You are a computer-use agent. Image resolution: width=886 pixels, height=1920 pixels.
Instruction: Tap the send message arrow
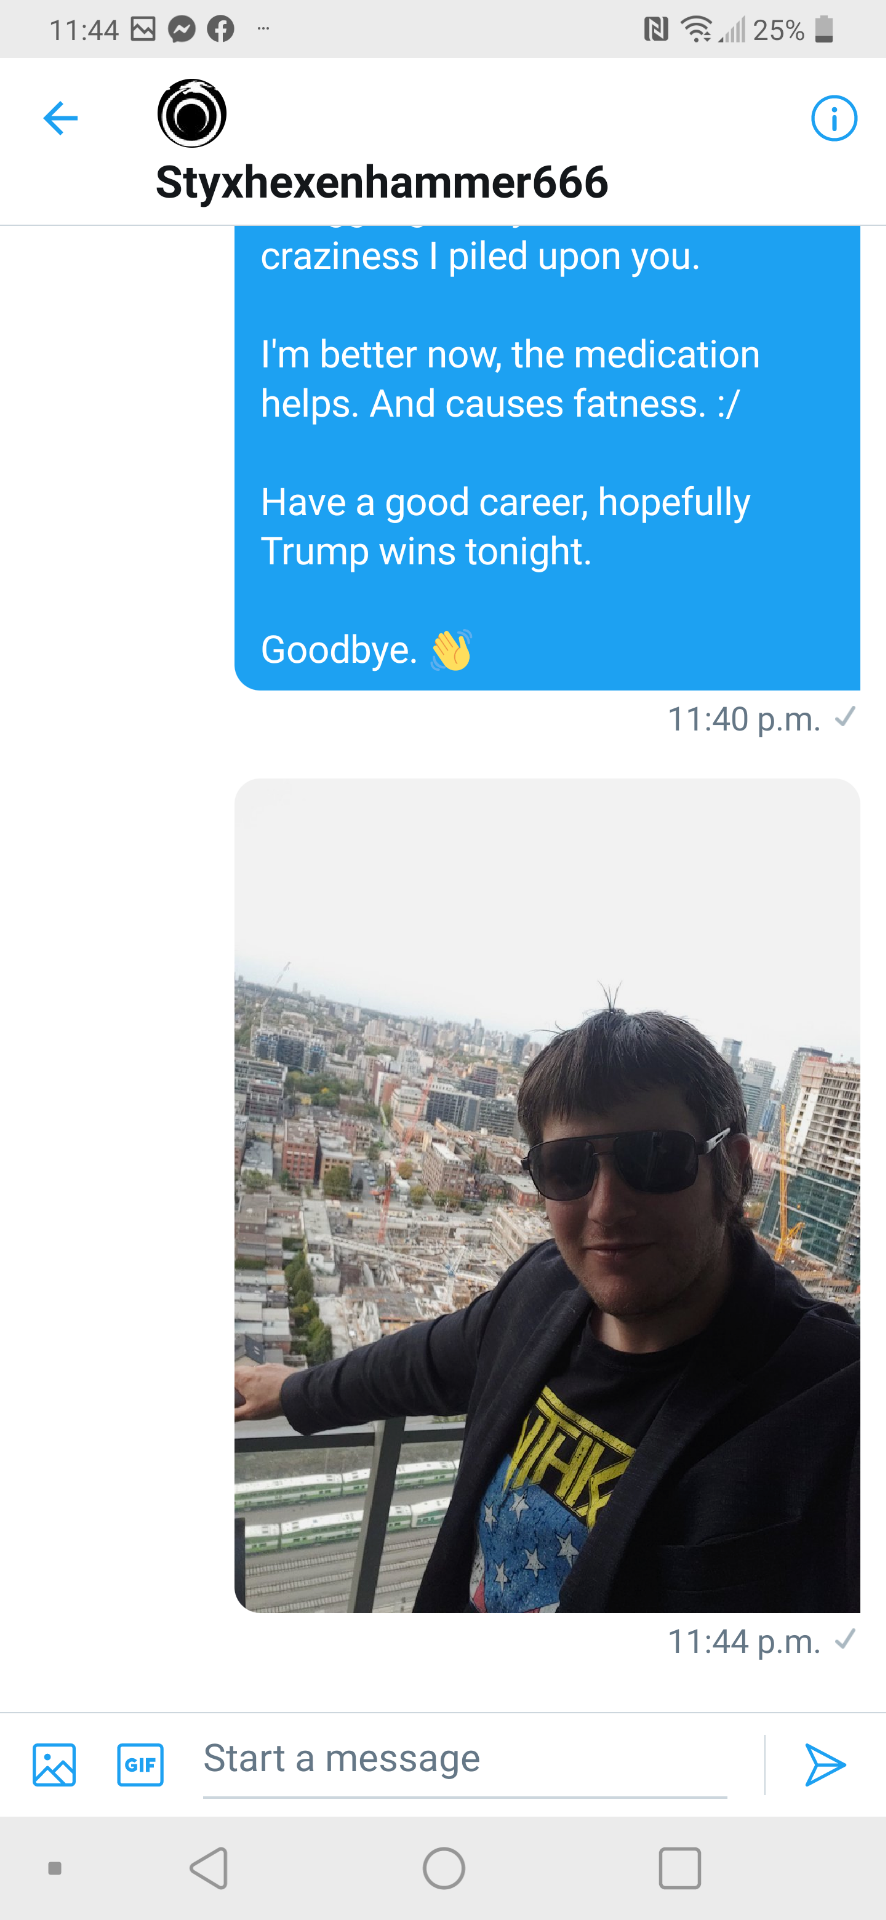coord(825,1765)
